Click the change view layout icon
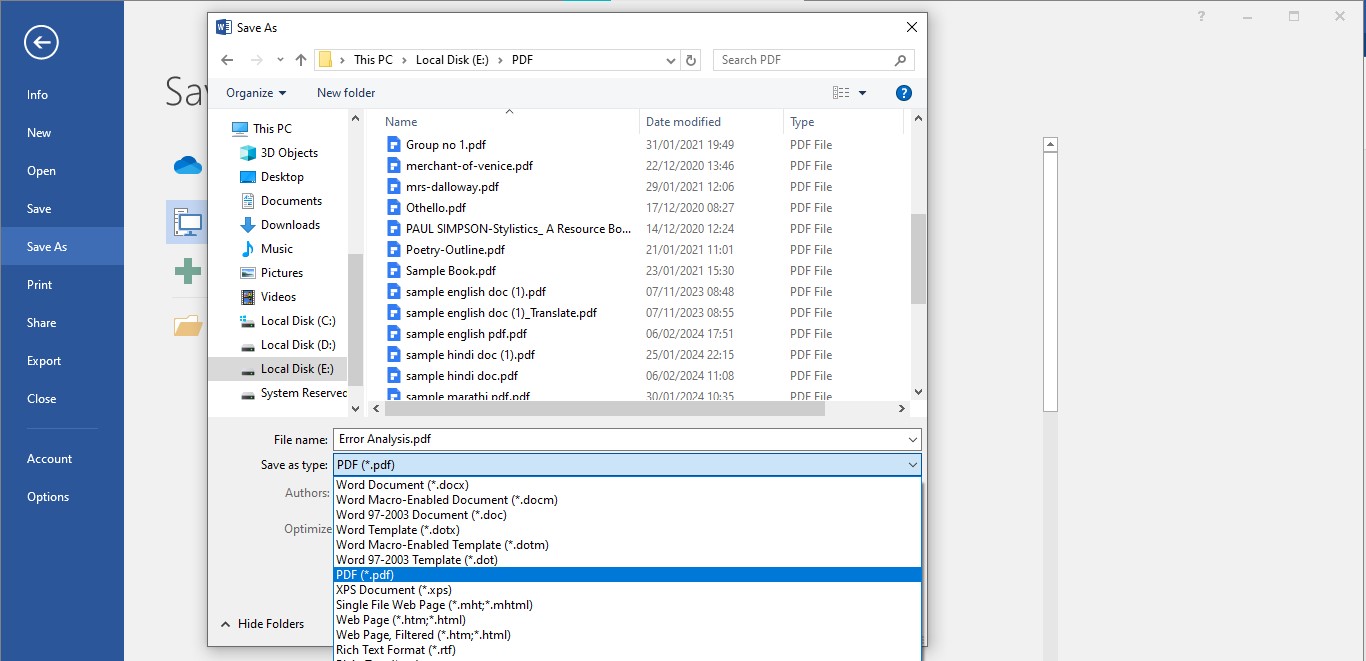 click(x=841, y=93)
